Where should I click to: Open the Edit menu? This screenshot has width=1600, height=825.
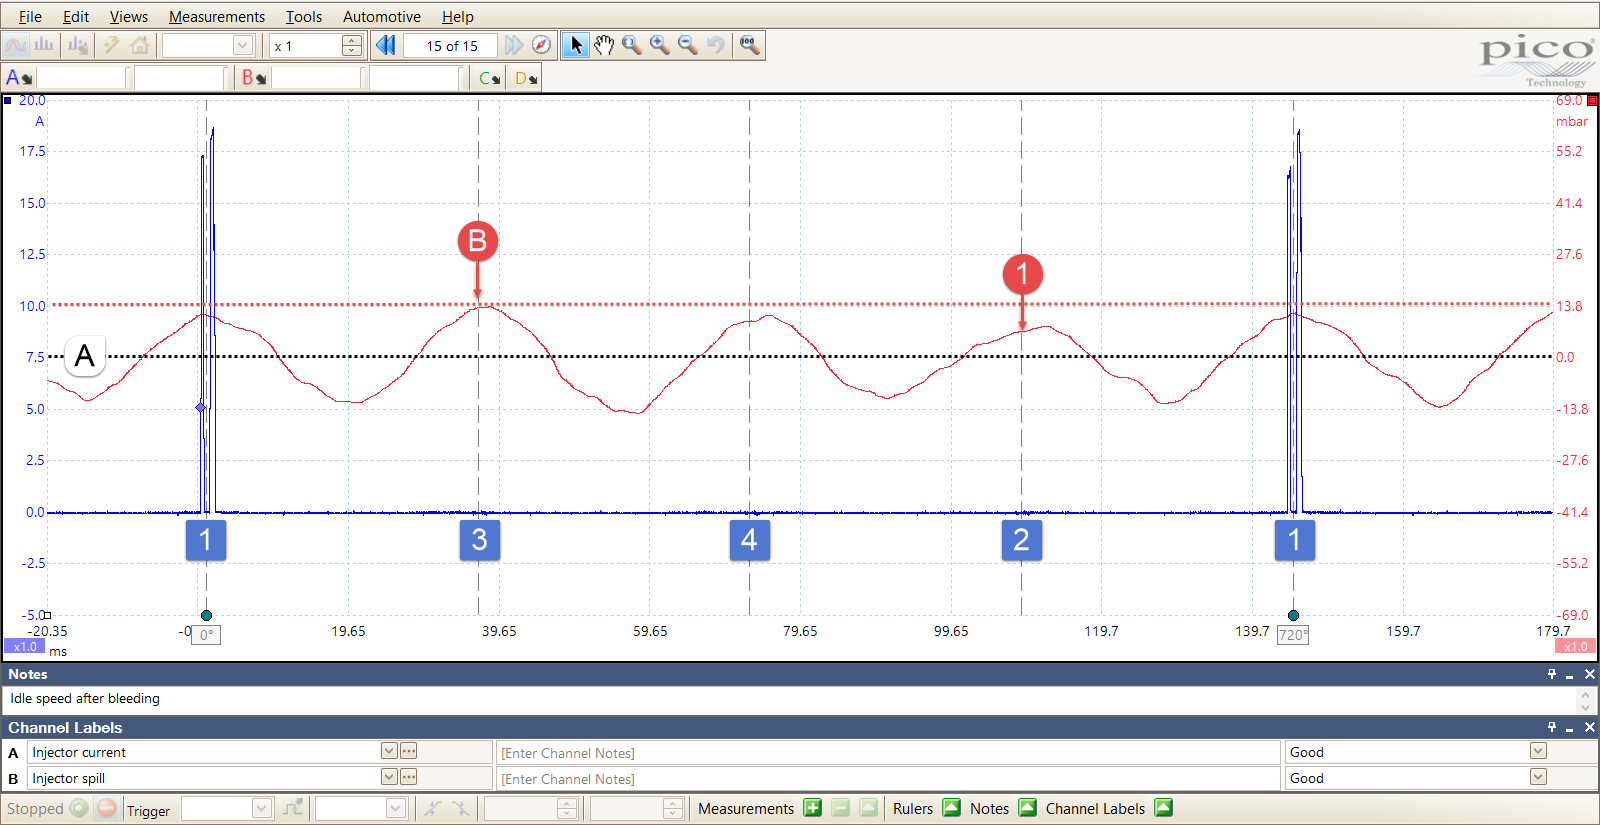tap(75, 16)
